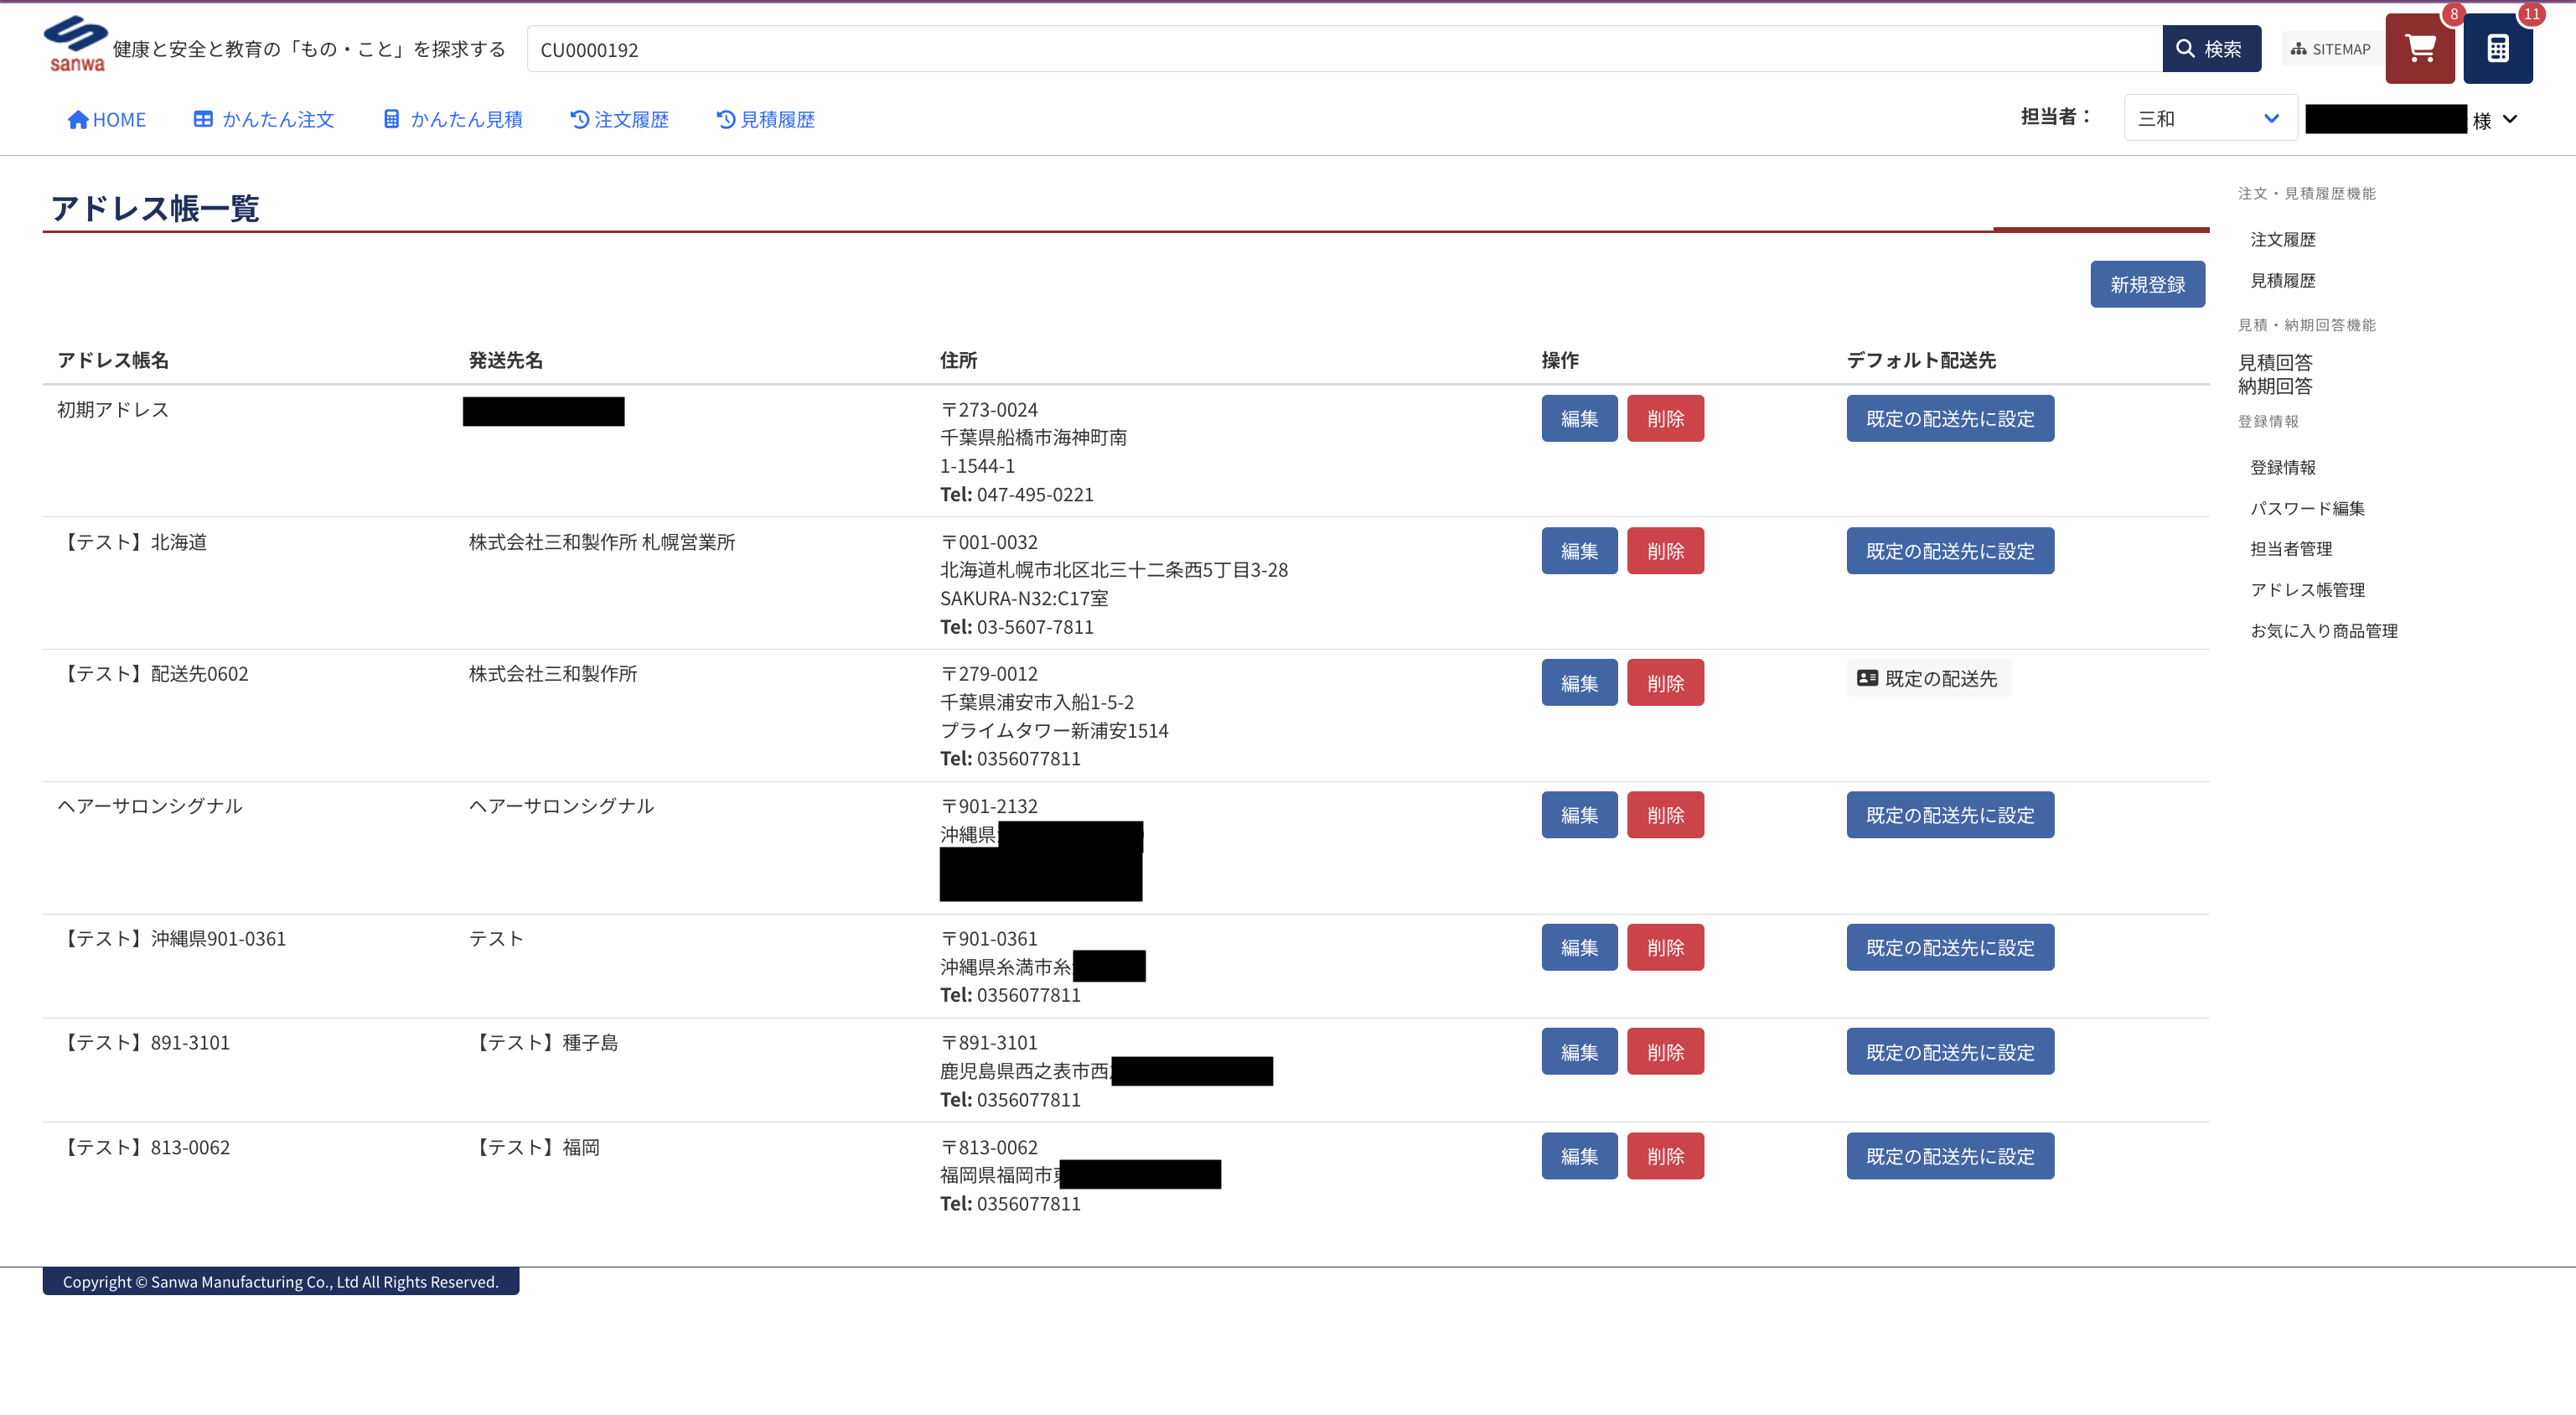Click the 見積履歴 history icon

pyautogui.click(x=726, y=120)
